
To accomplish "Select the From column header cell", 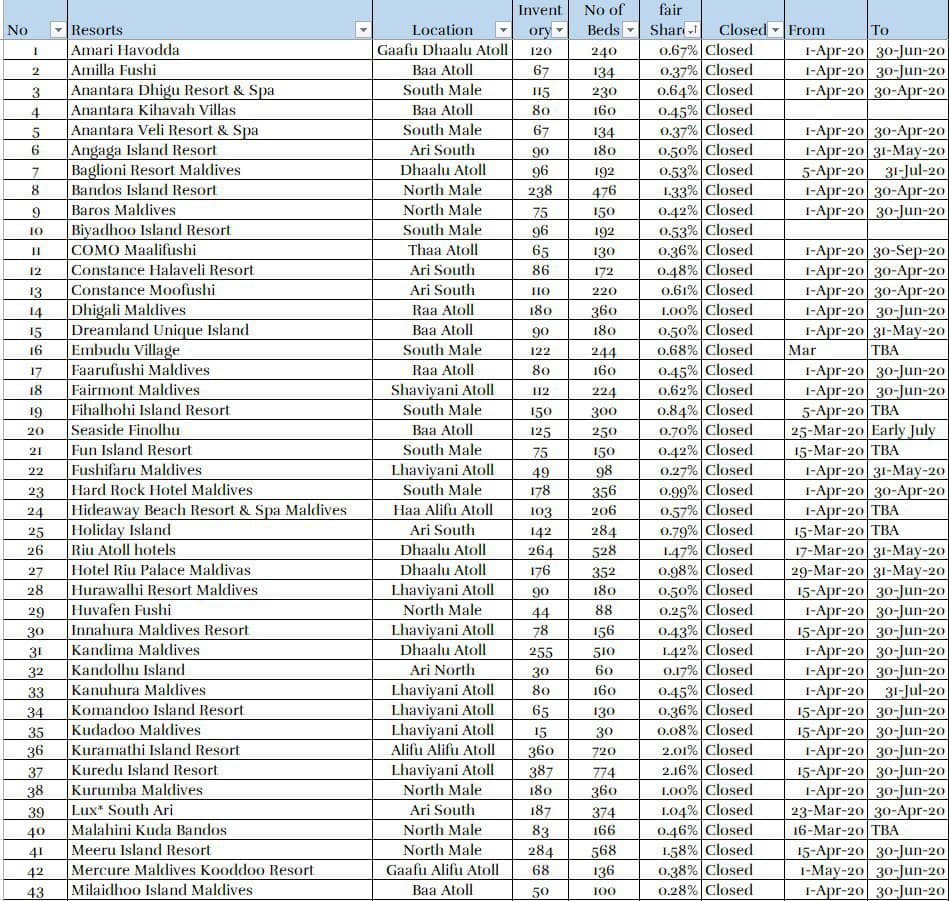I will point(824,30).
